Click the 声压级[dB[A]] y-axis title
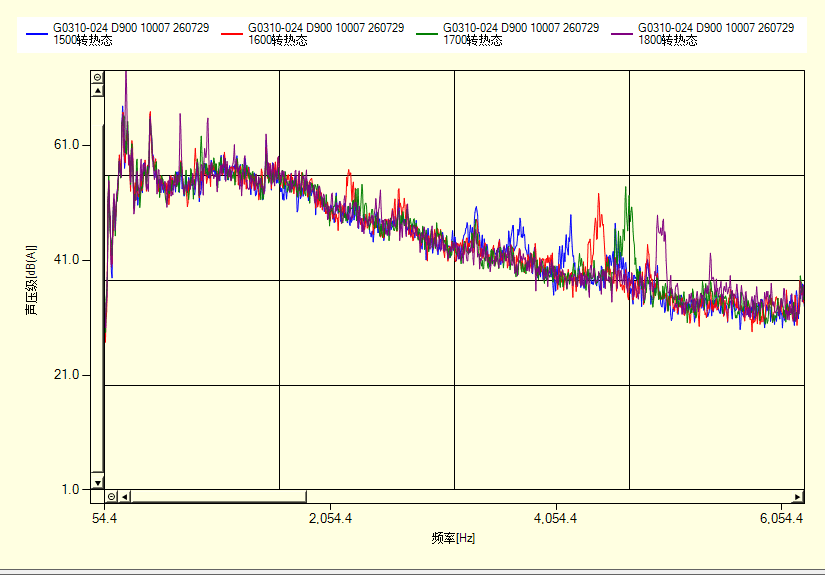 pyautogui.click(x=32, y=280)
